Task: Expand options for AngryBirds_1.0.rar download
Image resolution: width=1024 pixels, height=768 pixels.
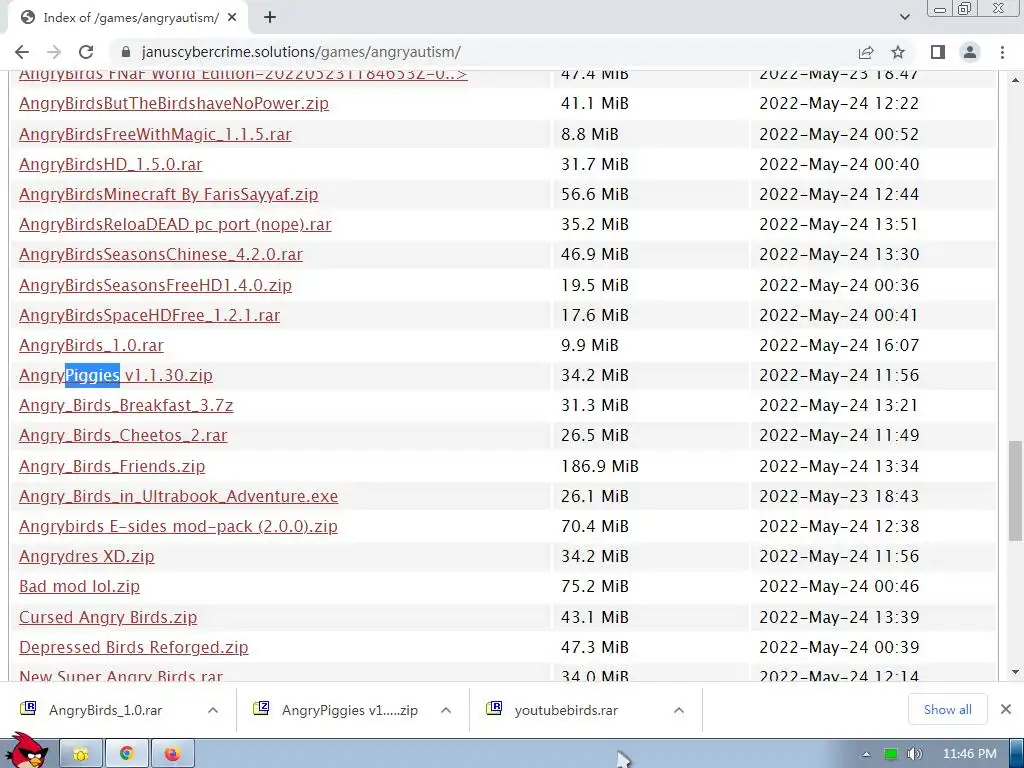Action: (x=213, y=710)
